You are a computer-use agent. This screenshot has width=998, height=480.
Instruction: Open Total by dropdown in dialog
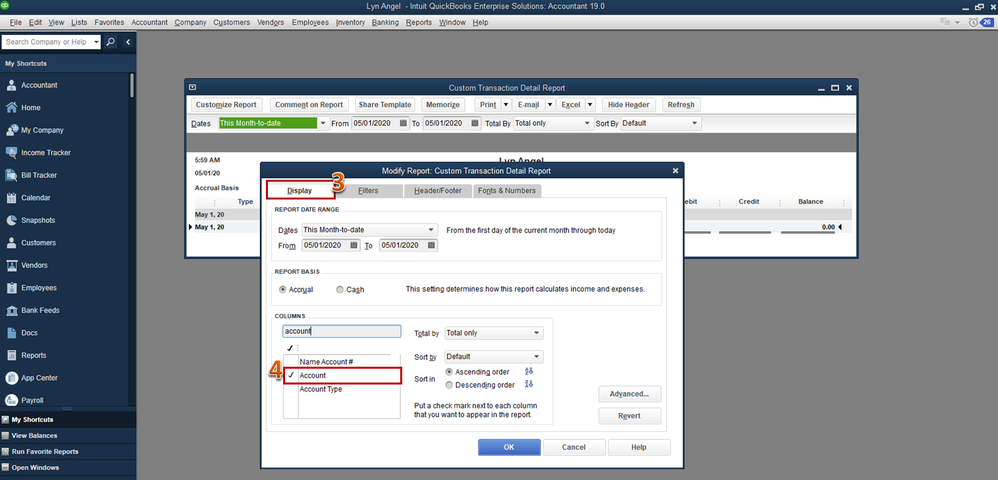pos(537,333)
